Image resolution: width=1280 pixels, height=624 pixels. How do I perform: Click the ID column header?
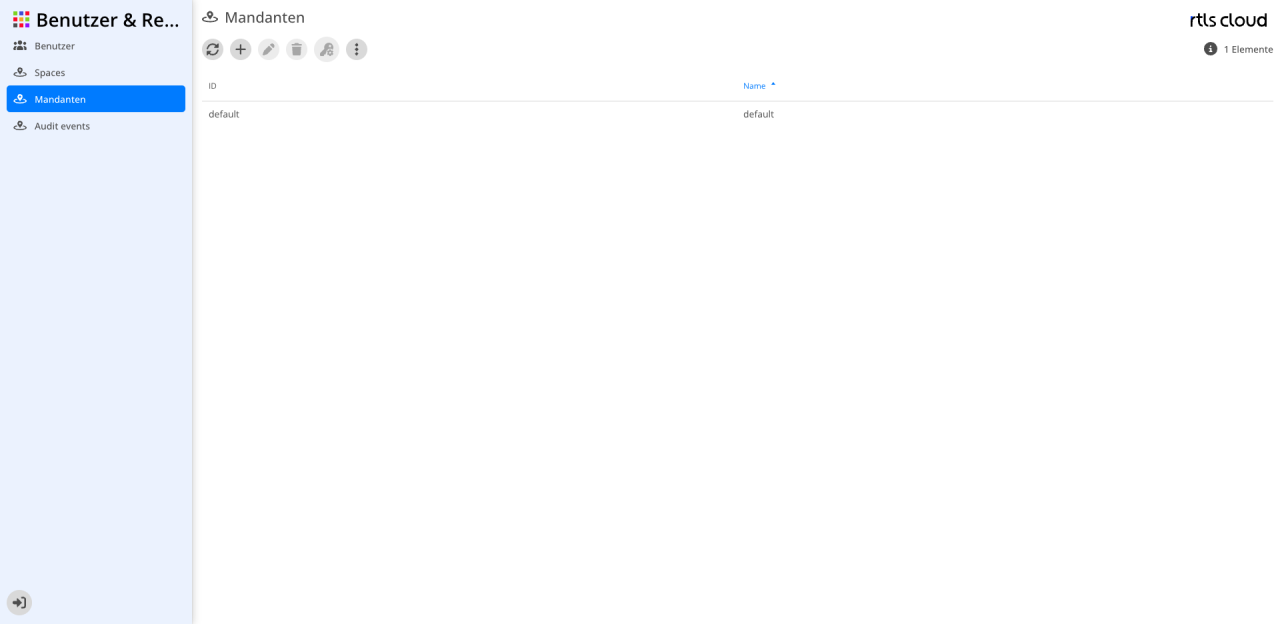pos(212,86)
